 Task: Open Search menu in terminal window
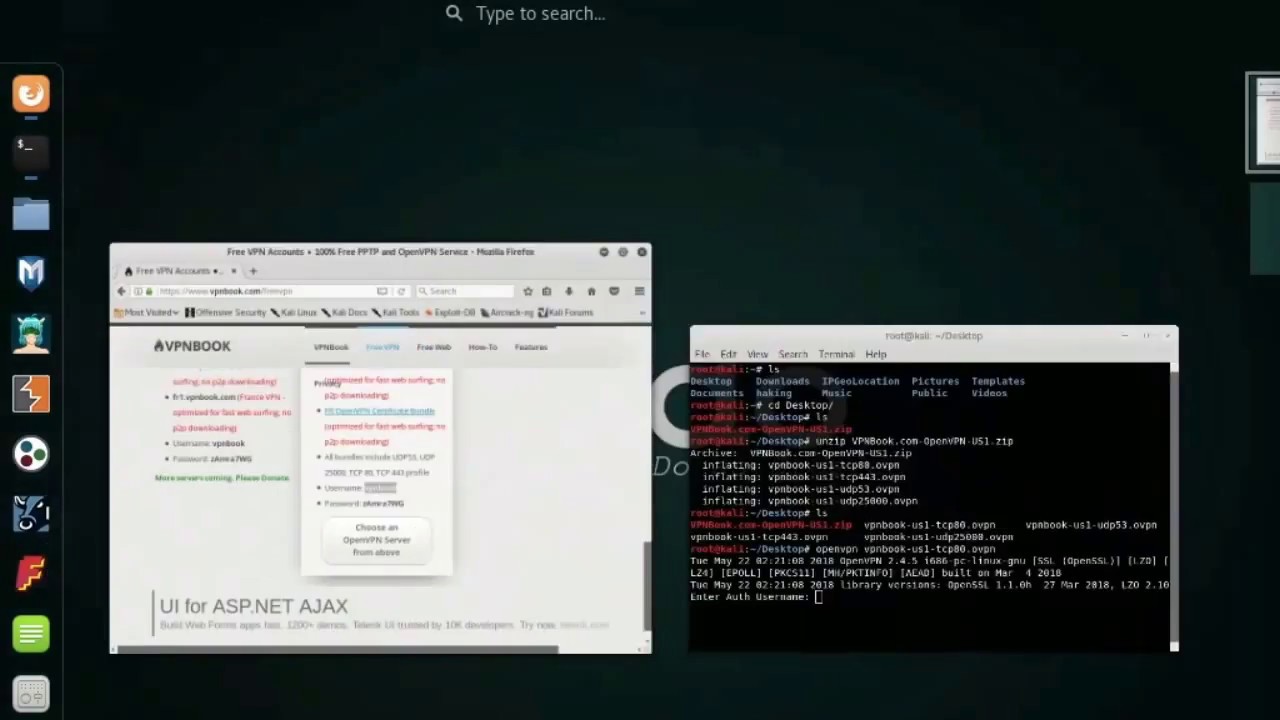[793, 354]
